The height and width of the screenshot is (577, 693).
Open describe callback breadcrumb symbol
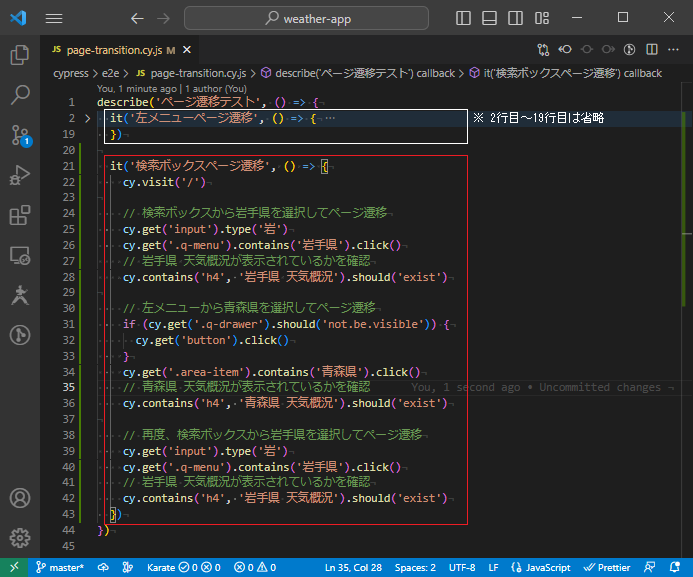pyautogui.click(x=358, y=73)
